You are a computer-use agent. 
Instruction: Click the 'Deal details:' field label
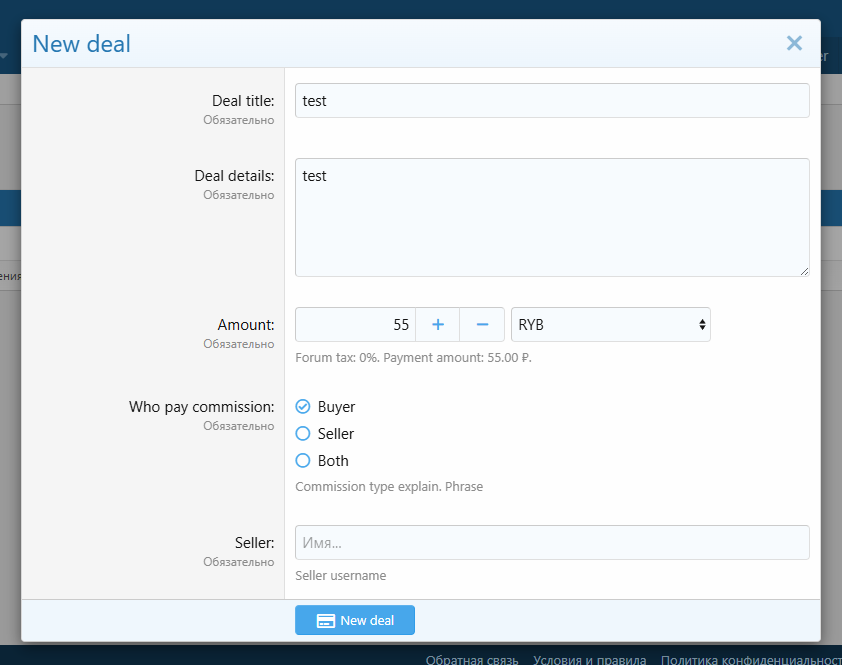[233, 176]
